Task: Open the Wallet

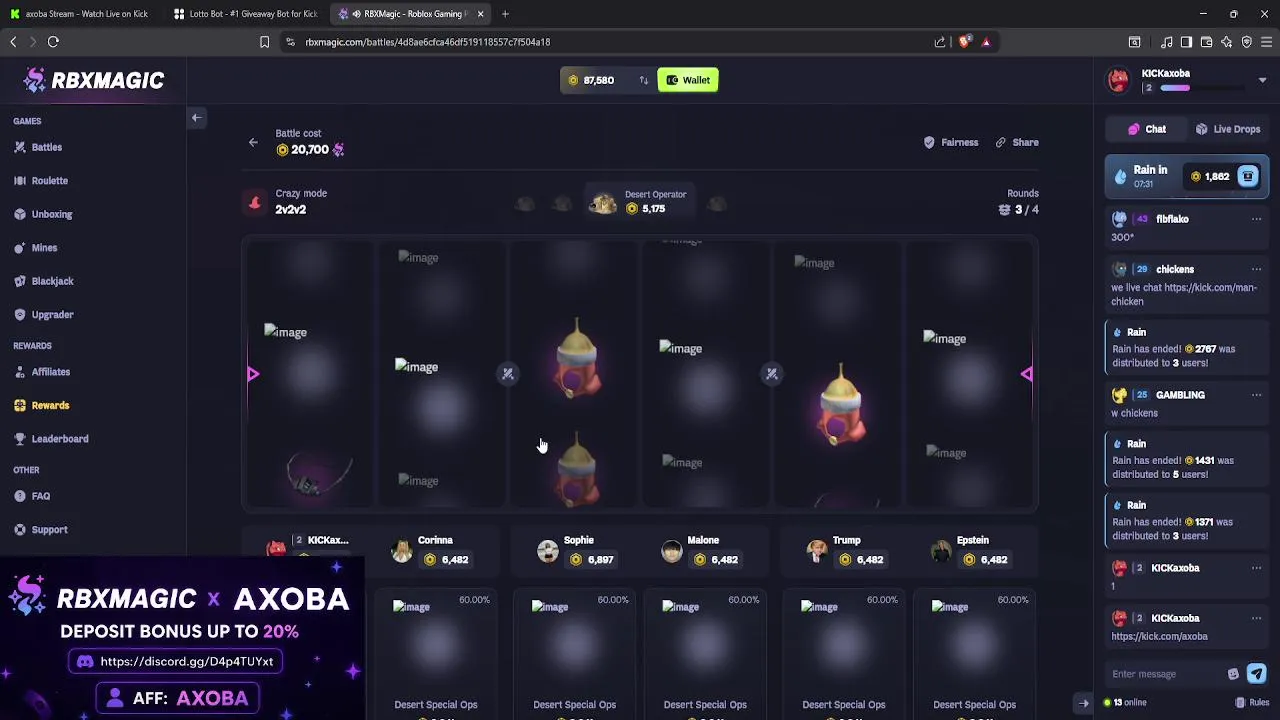Action: 688,80
